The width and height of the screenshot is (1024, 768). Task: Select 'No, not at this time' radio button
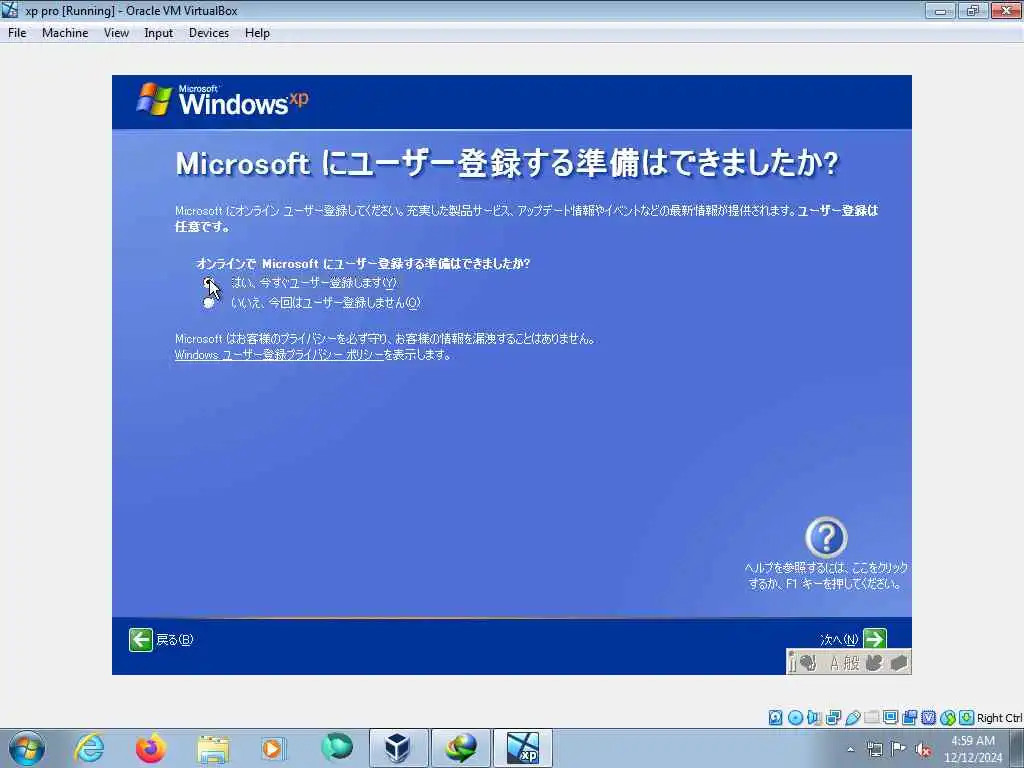208,302
